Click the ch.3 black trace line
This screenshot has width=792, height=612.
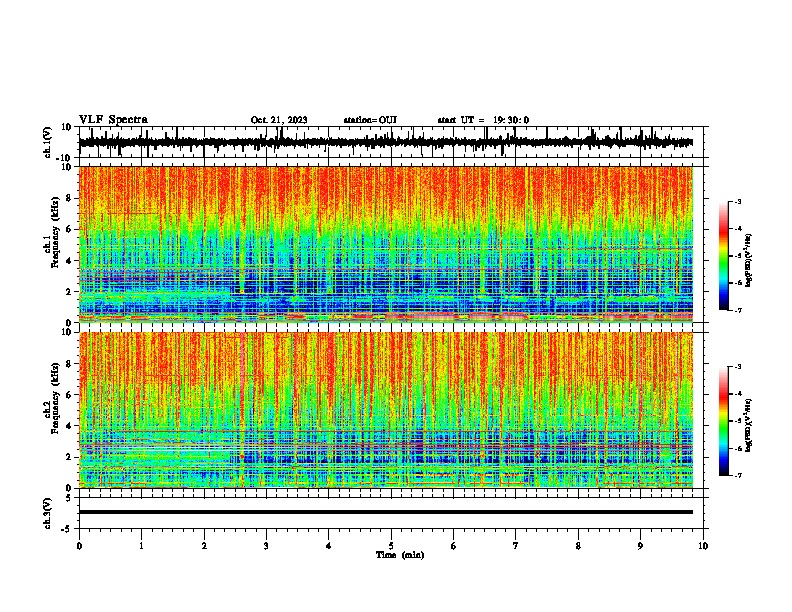coord(386,512)
